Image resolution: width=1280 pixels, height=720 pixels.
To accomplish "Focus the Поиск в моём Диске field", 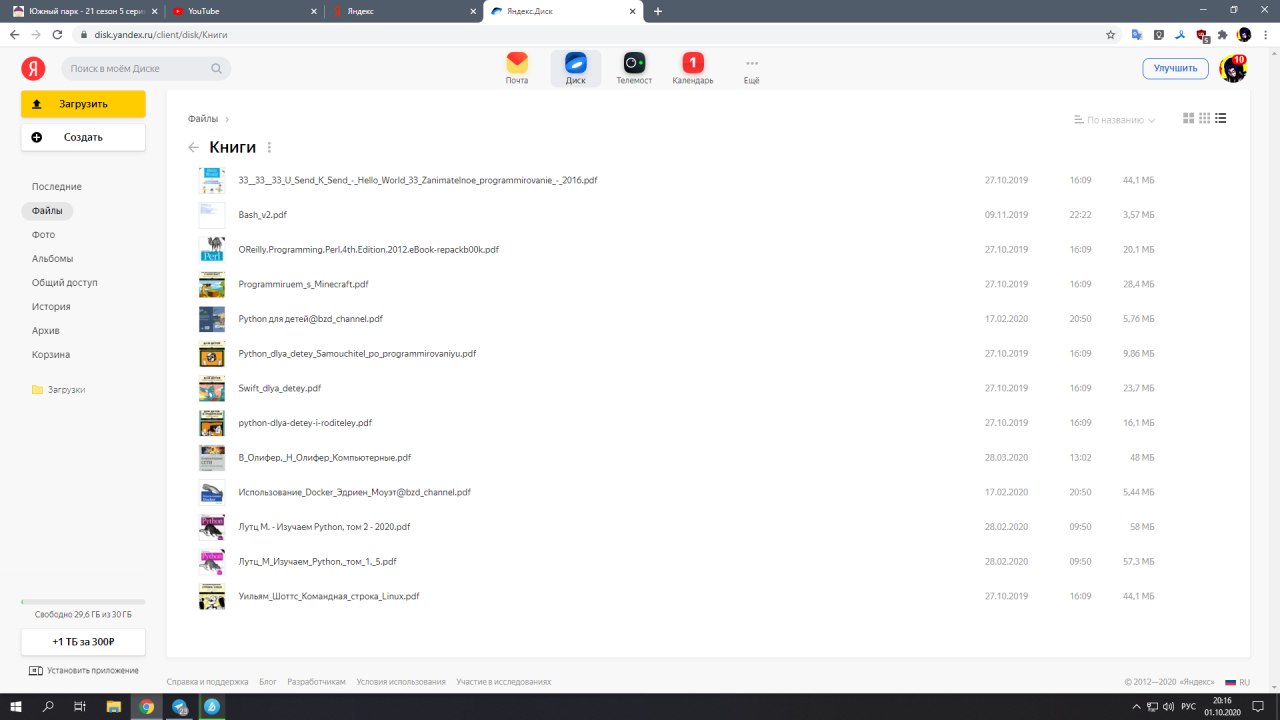I will (x=146, y=69).
